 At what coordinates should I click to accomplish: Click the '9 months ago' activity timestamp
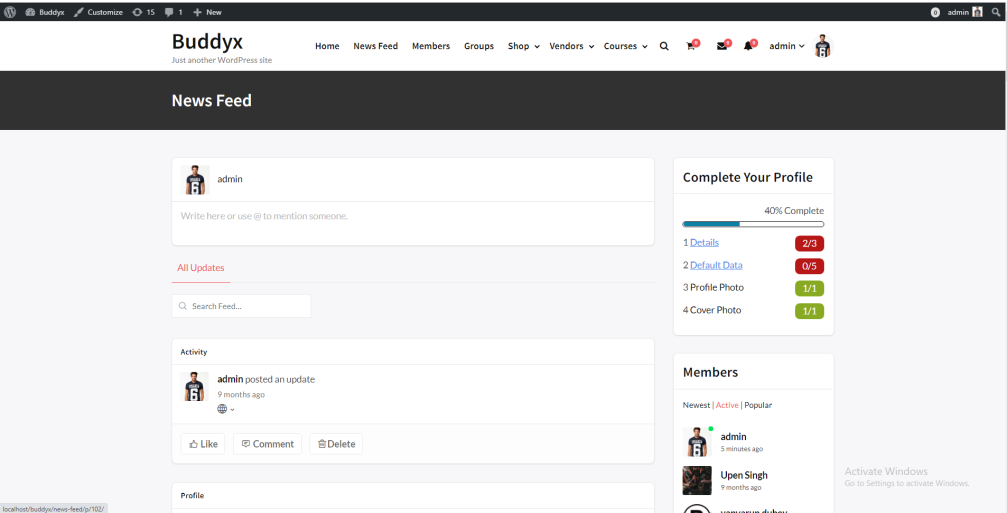[x=241, y=395]
